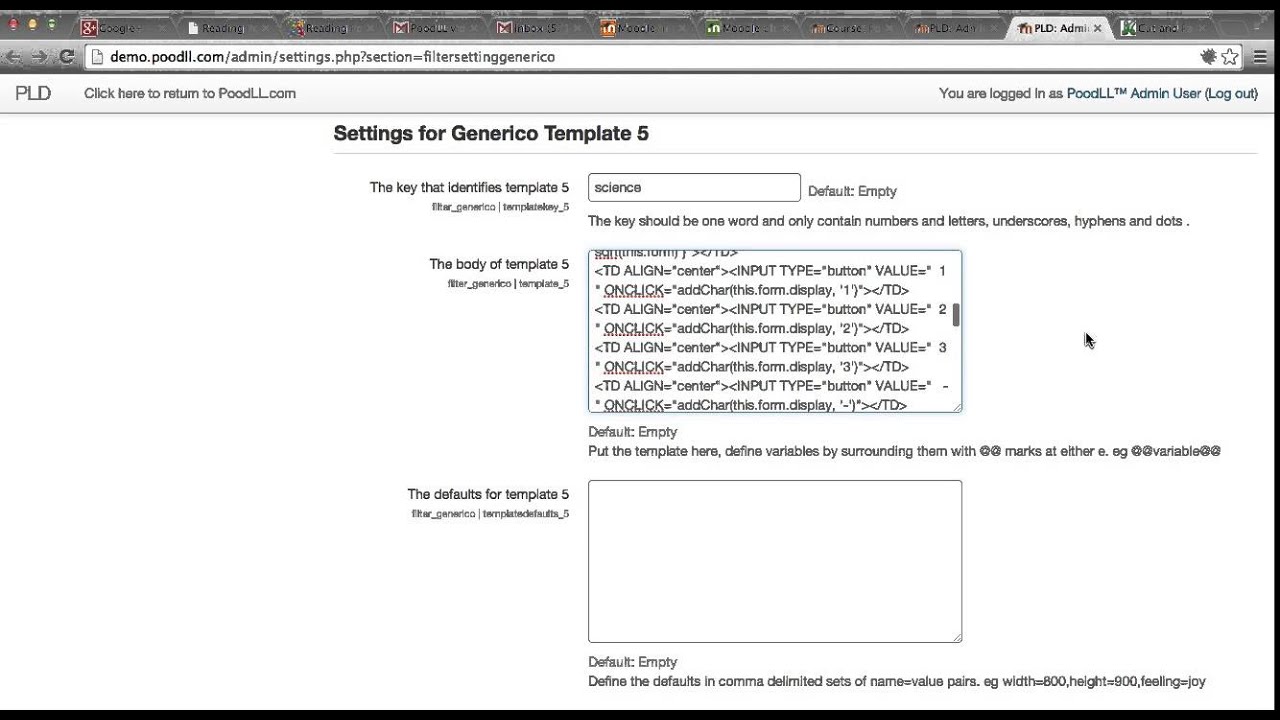
Task: Click the addChar(this.form.display, '-') code line
Action: pos(751,405)
